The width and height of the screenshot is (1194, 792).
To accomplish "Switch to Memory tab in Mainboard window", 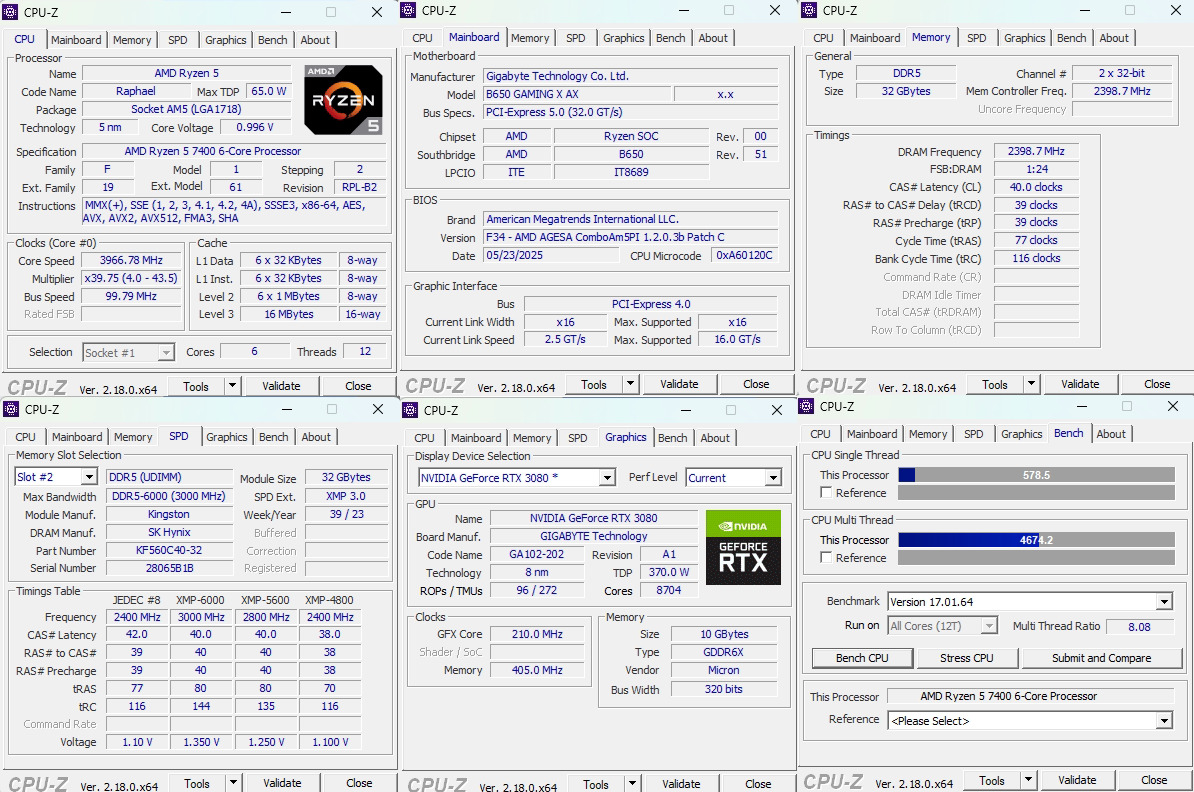I will tap(530, 38).
